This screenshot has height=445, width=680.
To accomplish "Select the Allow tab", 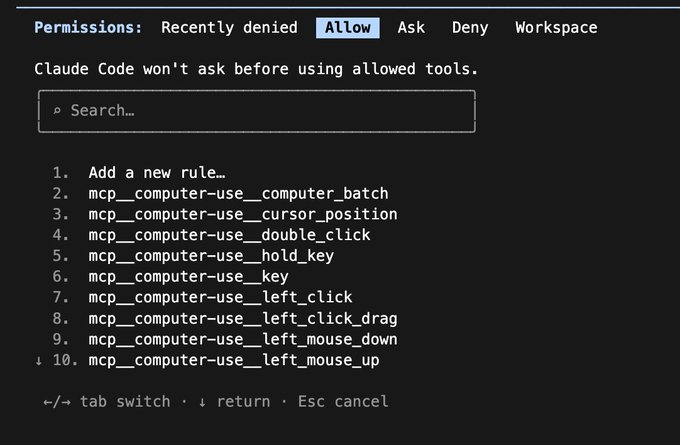I will (x=348, y=28).
